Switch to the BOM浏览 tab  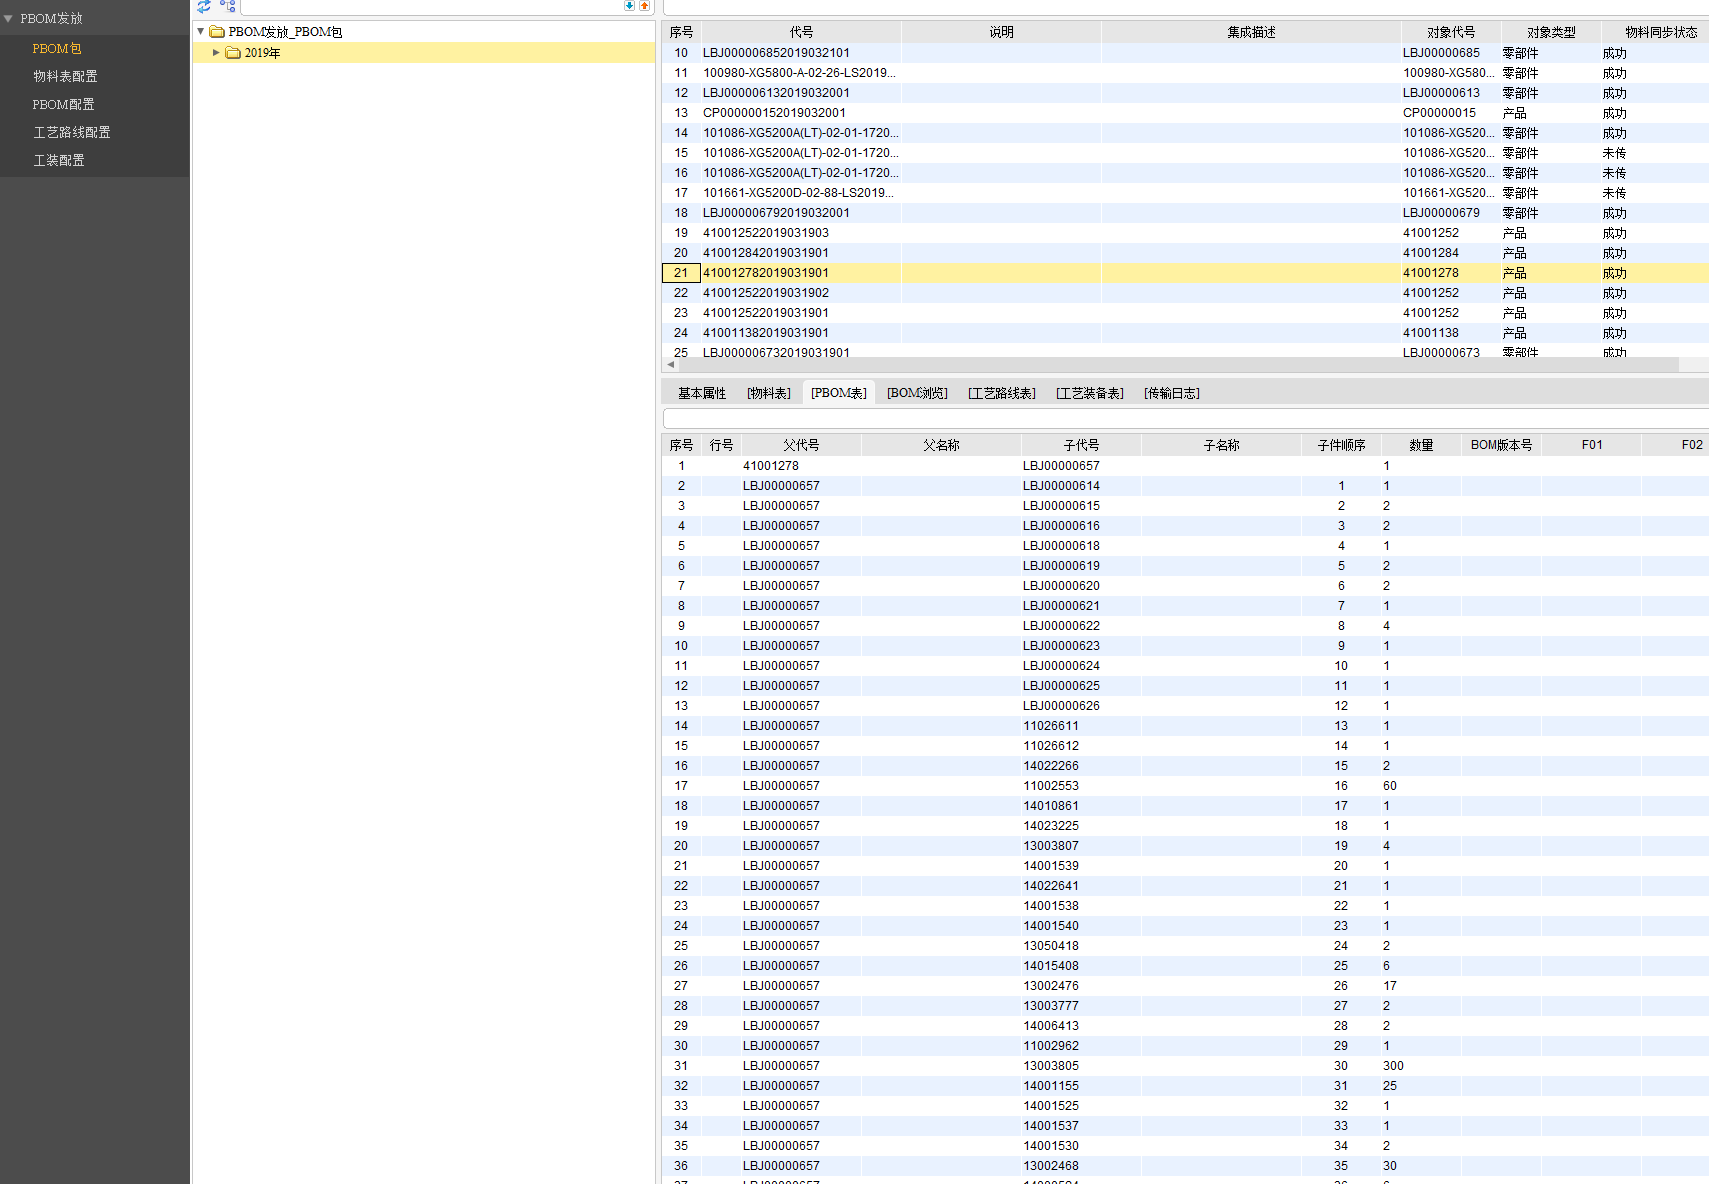tap(917, 393)
